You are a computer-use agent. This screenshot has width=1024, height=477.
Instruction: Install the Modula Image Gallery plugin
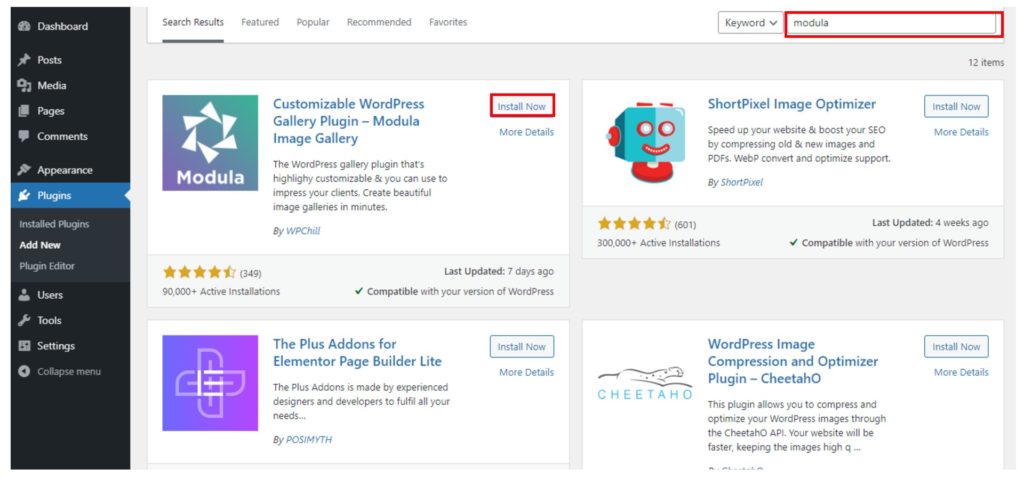(x=522, y=106)
